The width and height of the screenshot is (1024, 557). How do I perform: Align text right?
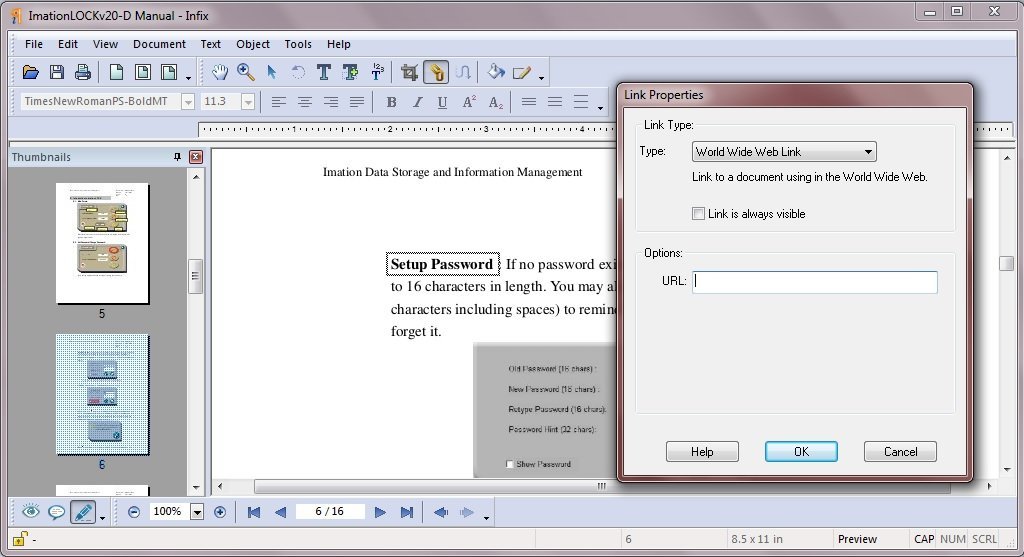331,102
